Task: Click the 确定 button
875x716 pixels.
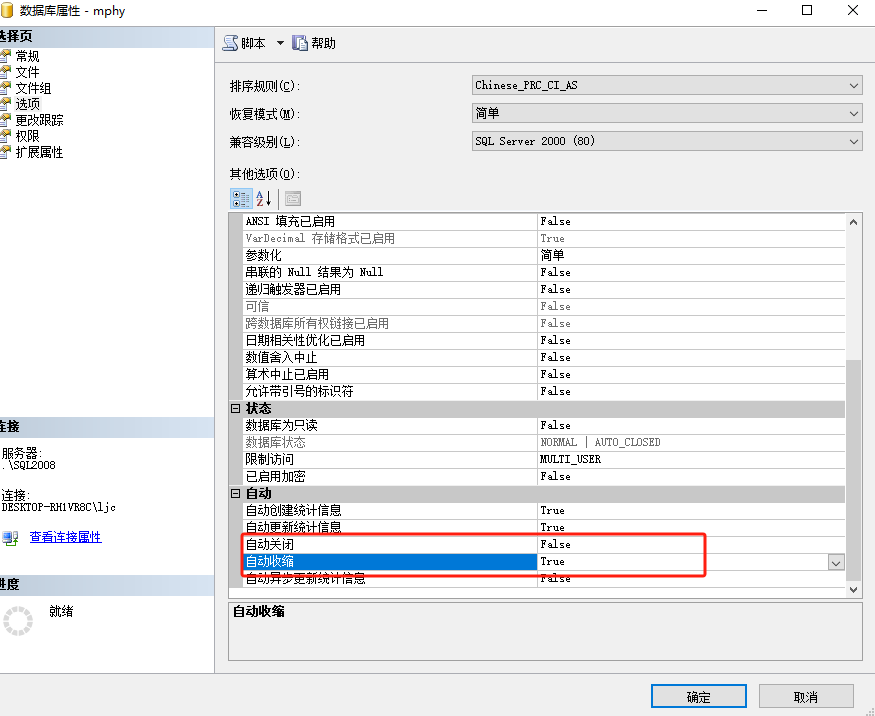Action: coord(698,695)
